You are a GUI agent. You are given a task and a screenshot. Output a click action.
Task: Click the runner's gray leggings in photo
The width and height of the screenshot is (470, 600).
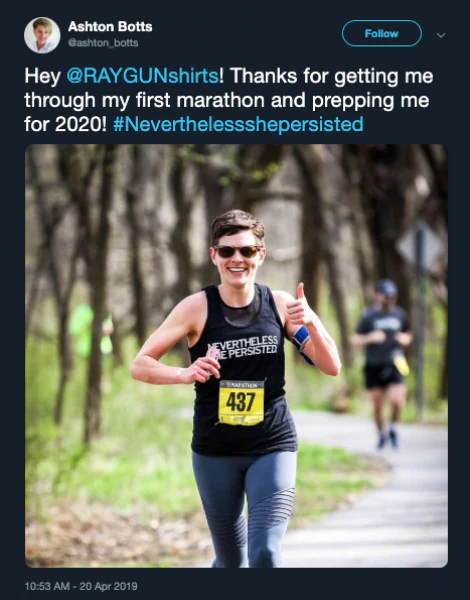click(245, 509)
